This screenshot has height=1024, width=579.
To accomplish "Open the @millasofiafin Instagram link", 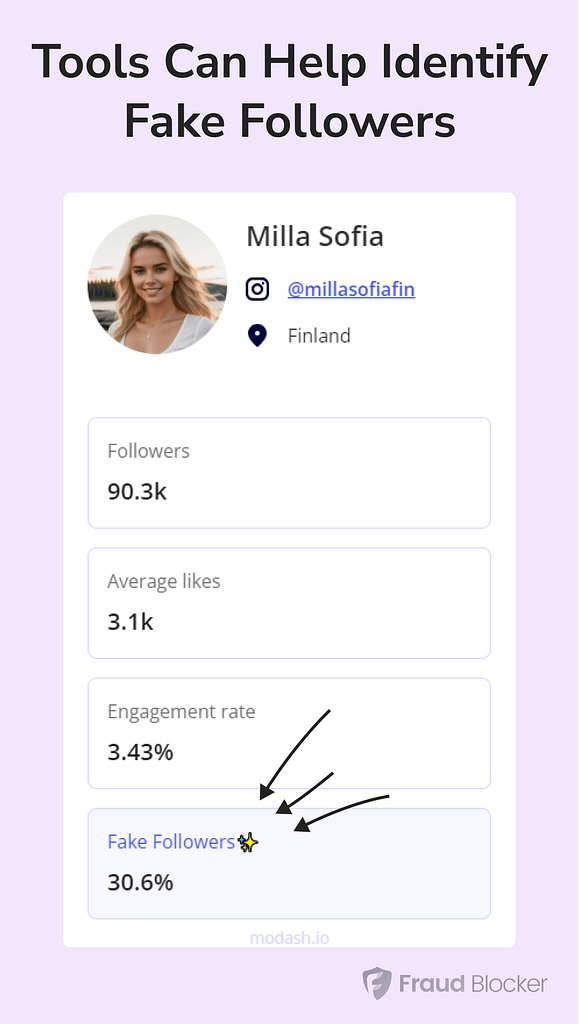I will pyautogui.click(x=351, y=289).
